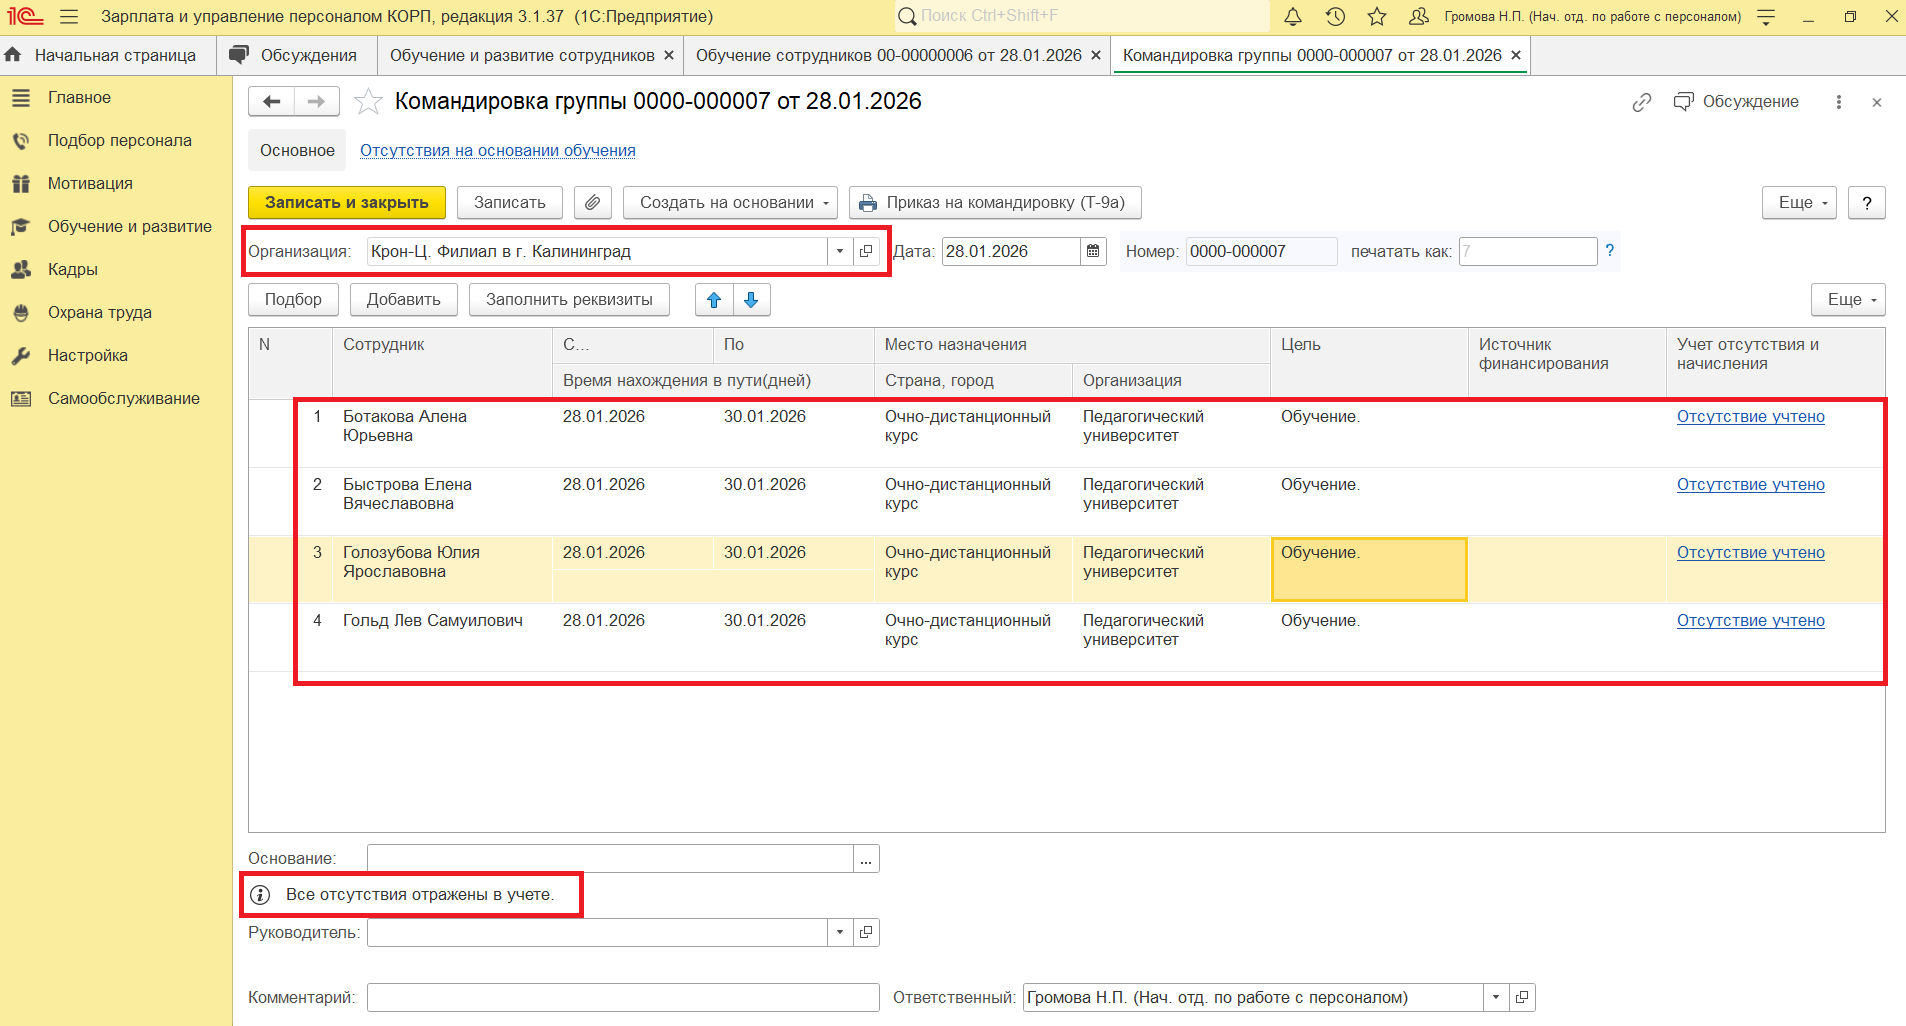Screen dimensions: 1906x1026
Task: Click the notifications bell icon
Action: [1293, 17]
